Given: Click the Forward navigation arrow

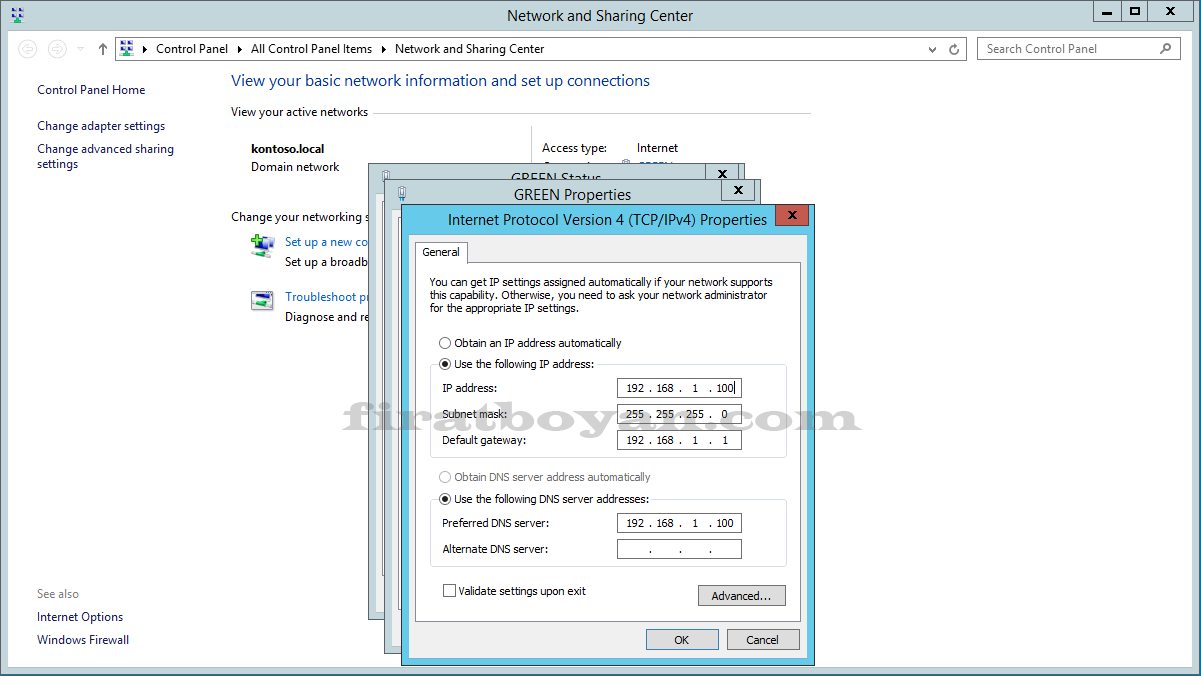Looking at the screenshot, I should coord(57,49).
